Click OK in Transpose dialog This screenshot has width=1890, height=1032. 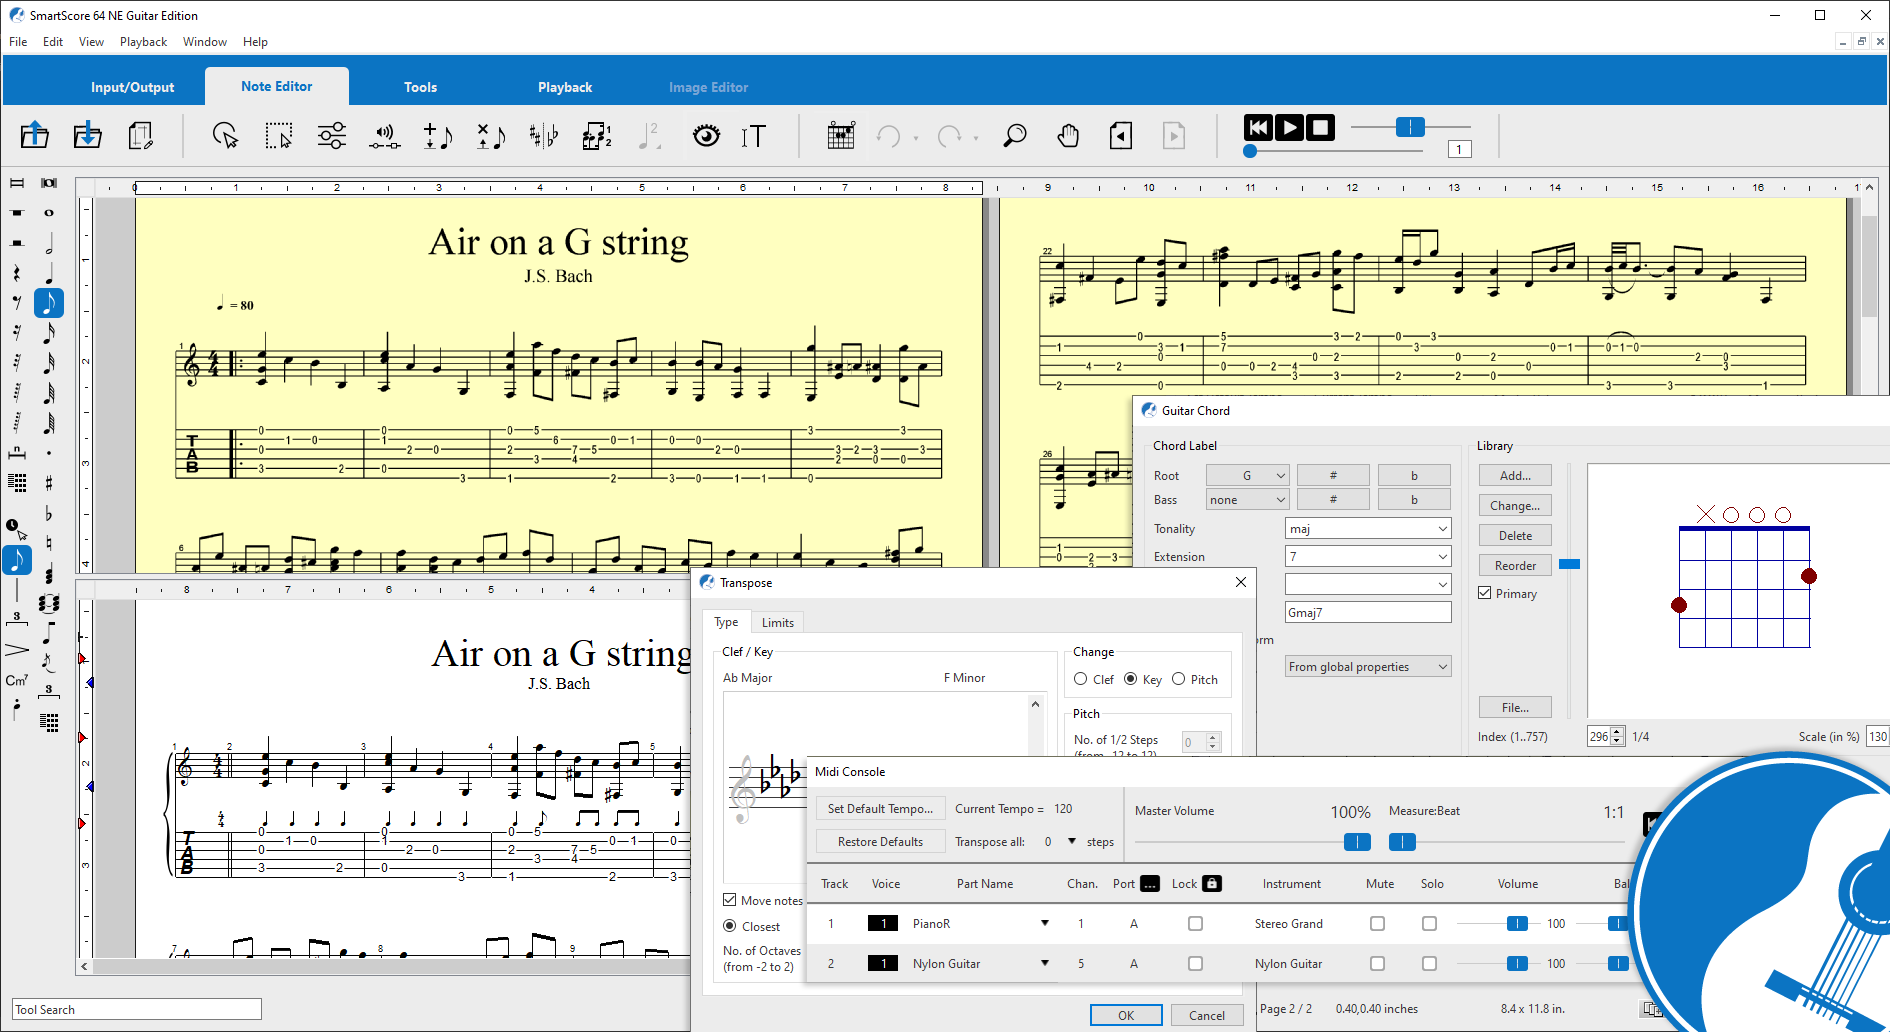[x=1126, y=1015]
